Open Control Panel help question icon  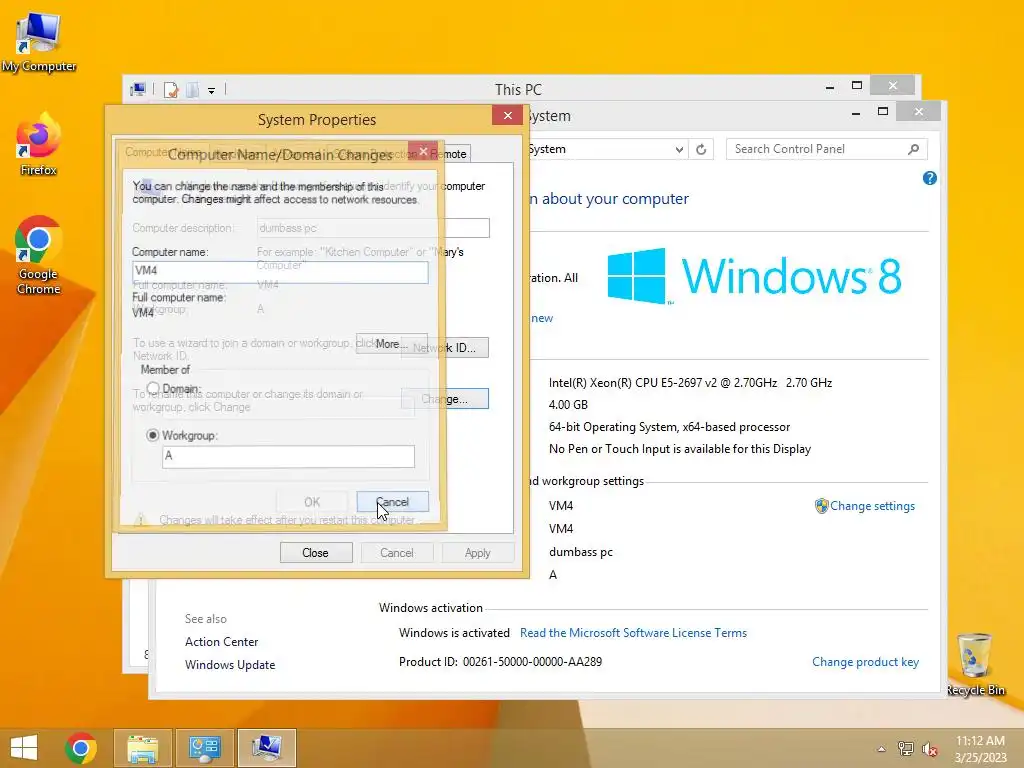[930, 178]
